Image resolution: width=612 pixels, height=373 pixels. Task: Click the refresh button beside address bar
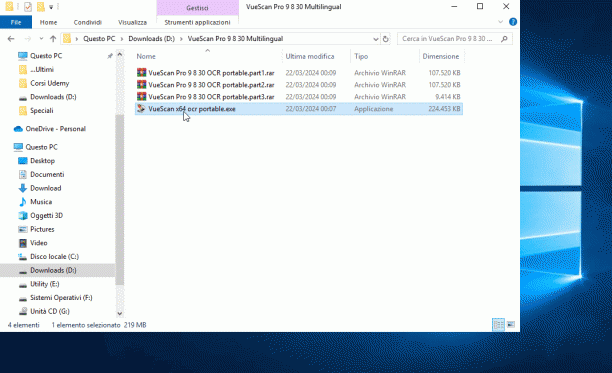(386, 39)
